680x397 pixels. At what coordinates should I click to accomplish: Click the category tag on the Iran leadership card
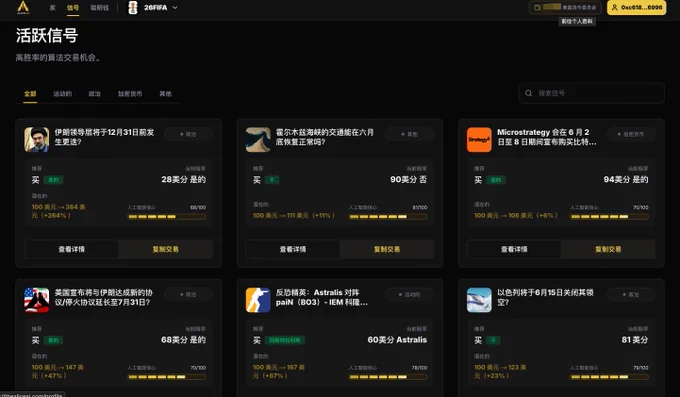(x=188, y=135)
